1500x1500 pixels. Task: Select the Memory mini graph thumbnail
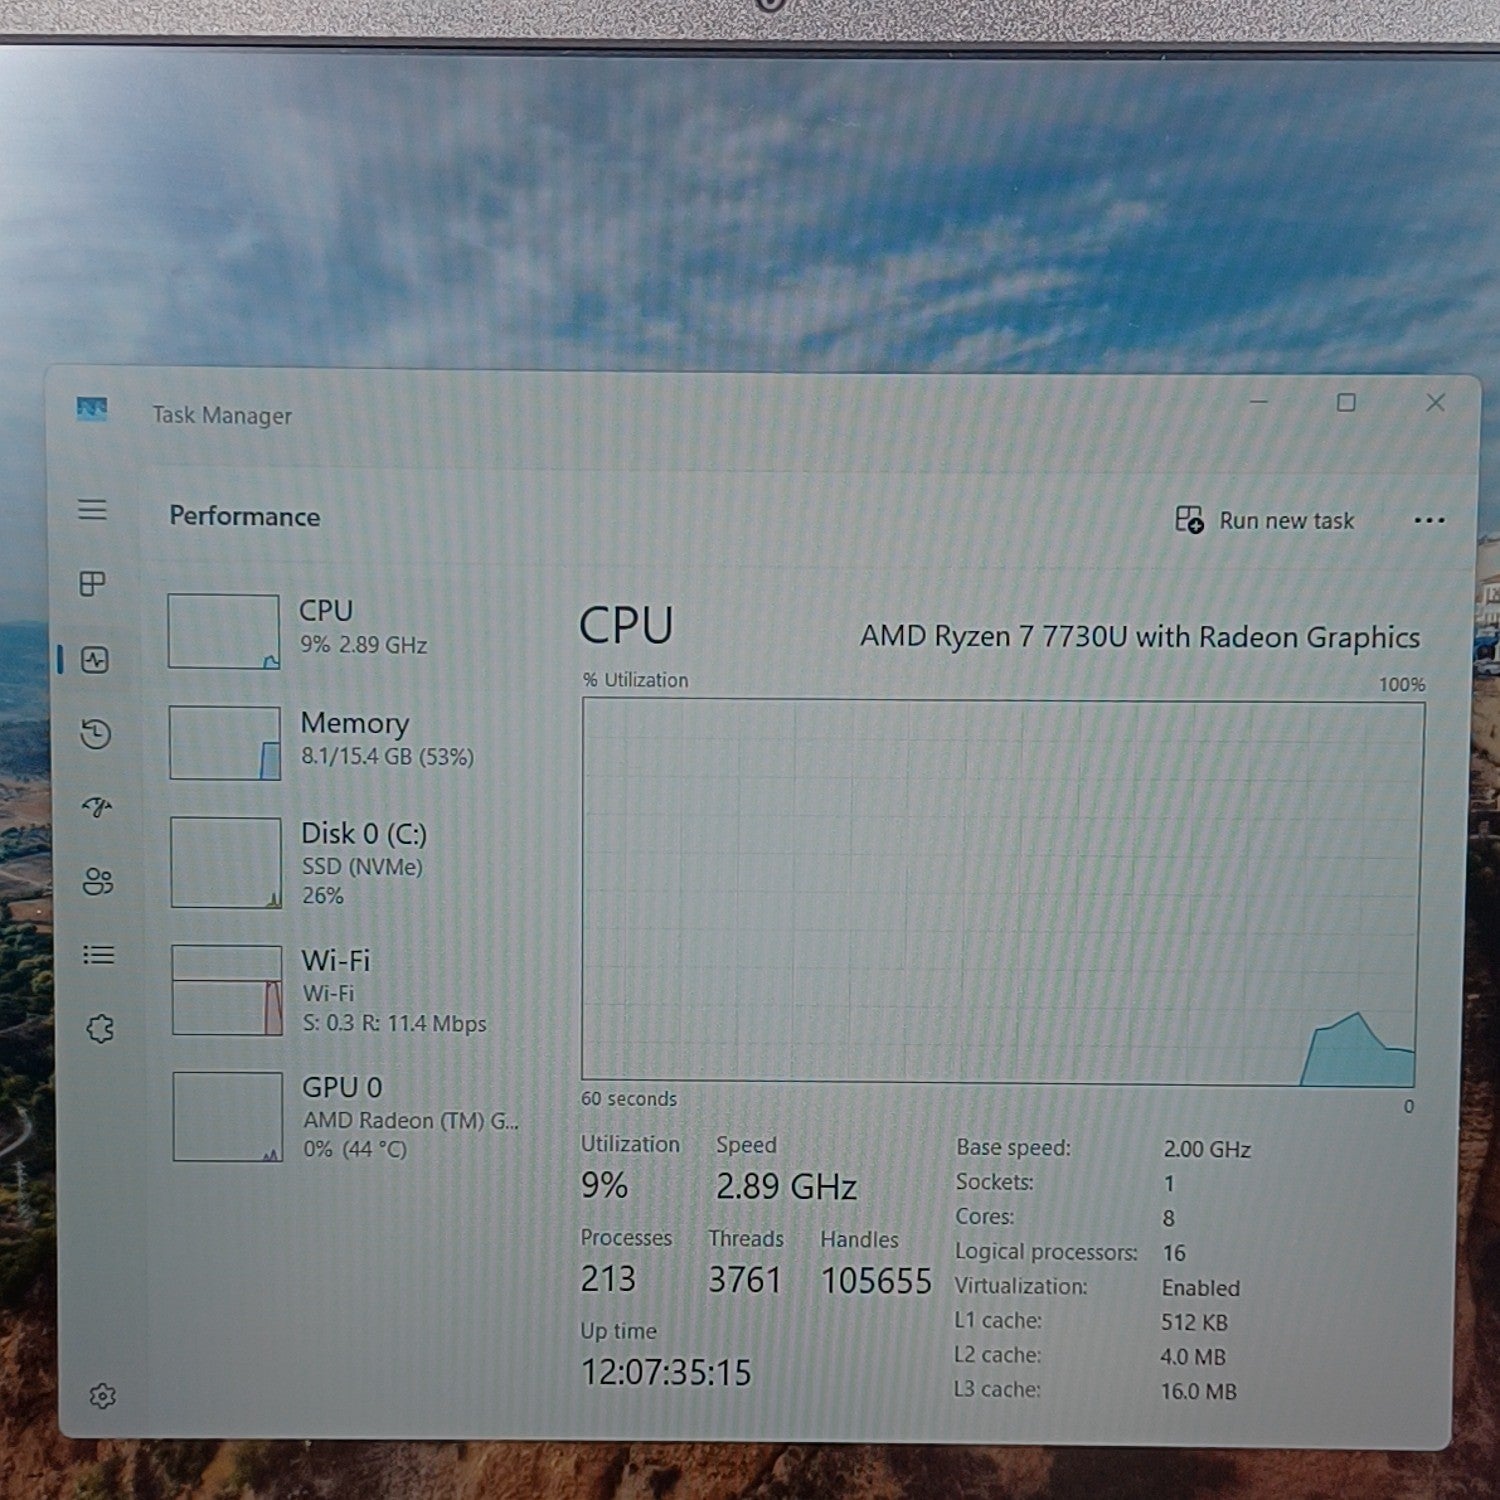pyautogui.click(x=225, y=743)
